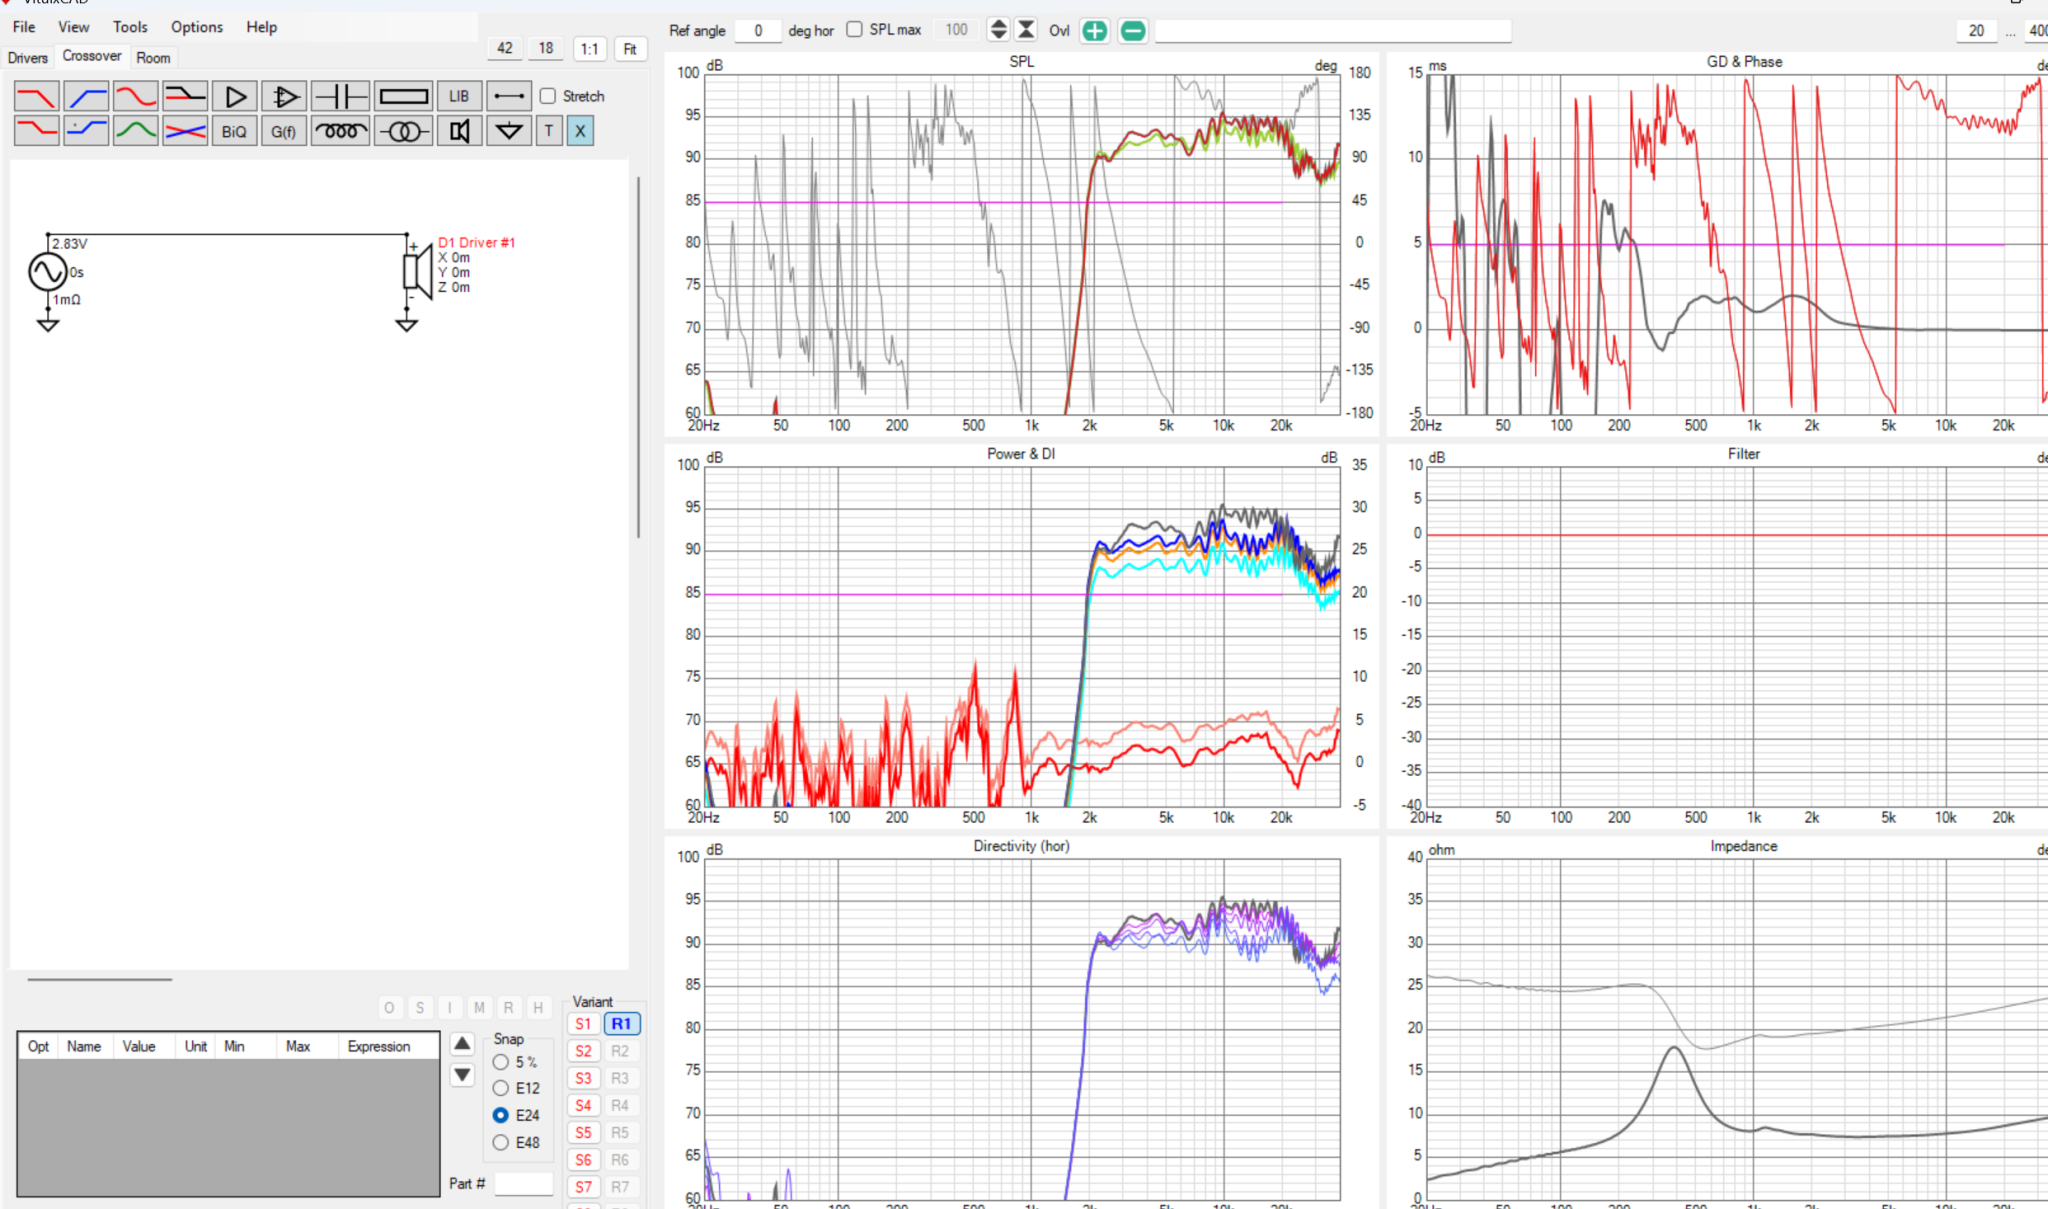Select the 2.83V voltage source symbol
2048x1209 pixels.
48,272
